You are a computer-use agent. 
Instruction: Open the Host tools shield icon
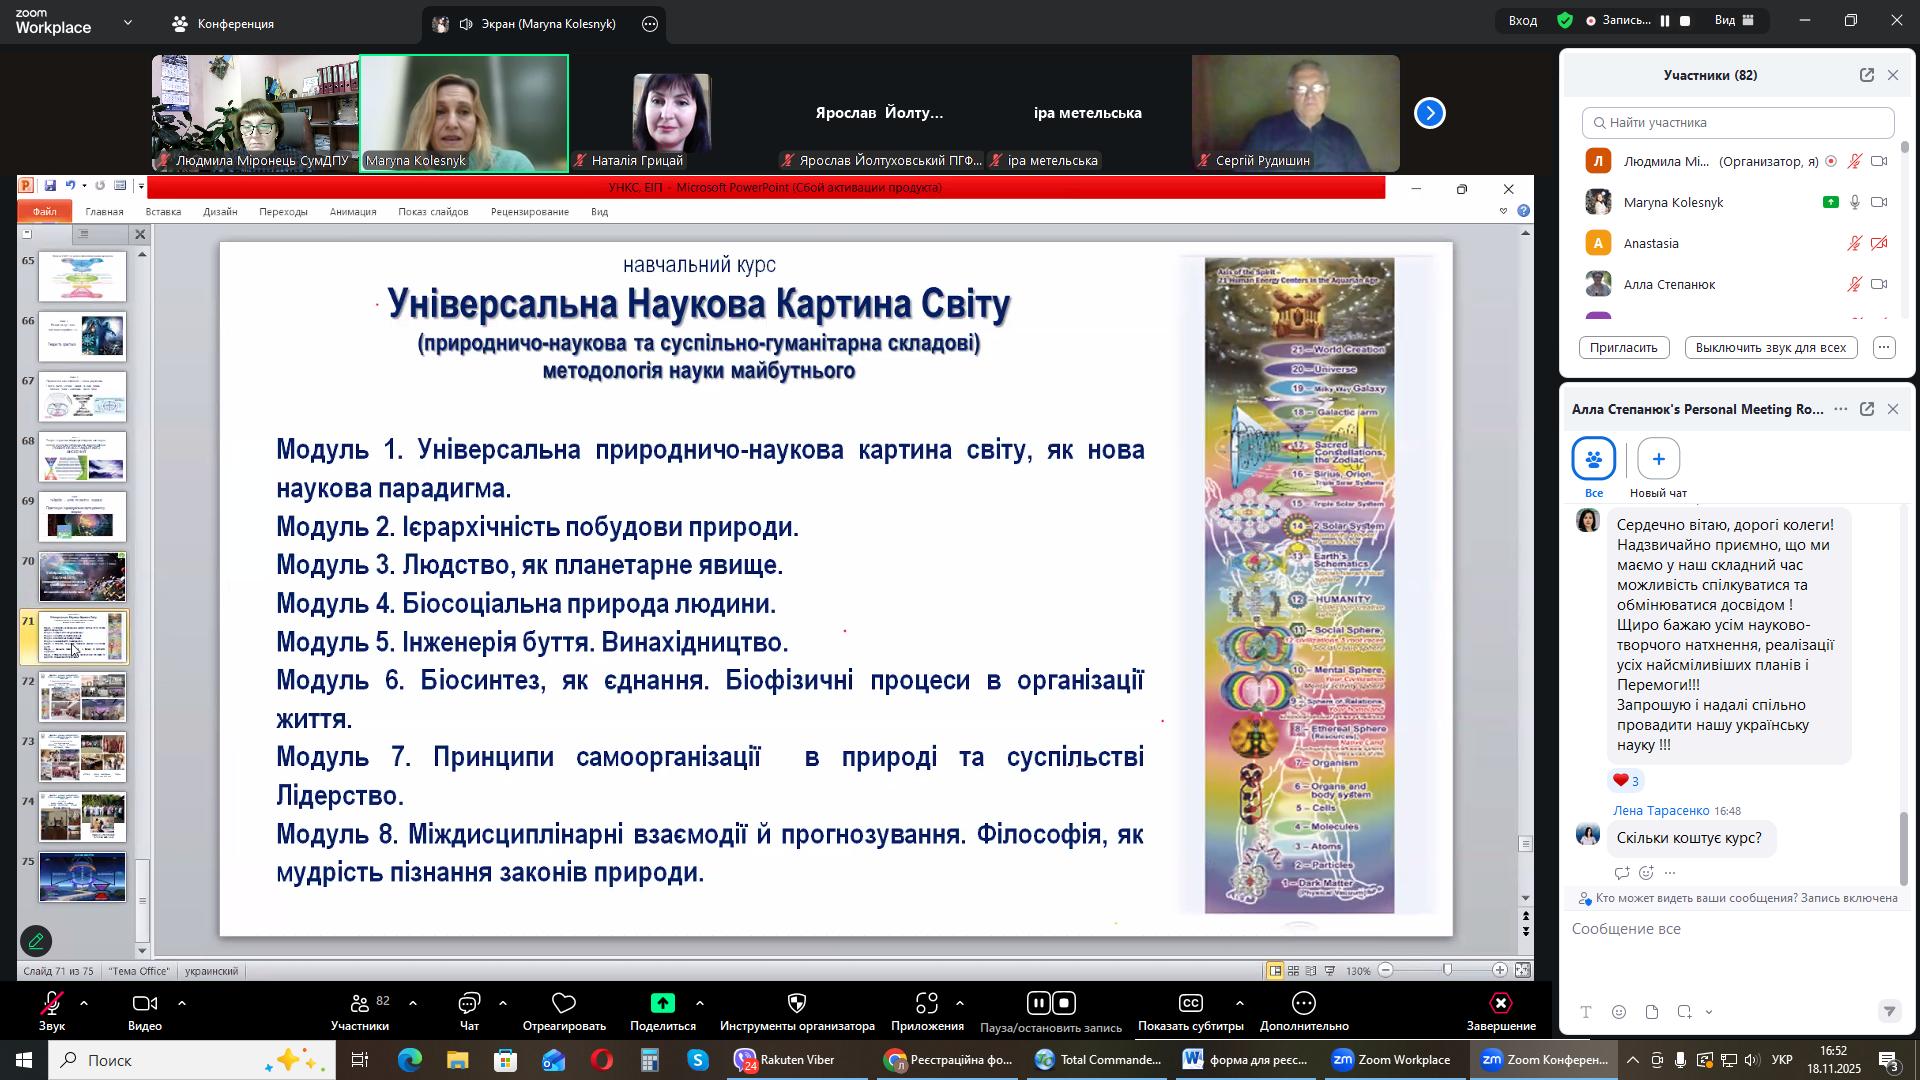(797, 1004)
